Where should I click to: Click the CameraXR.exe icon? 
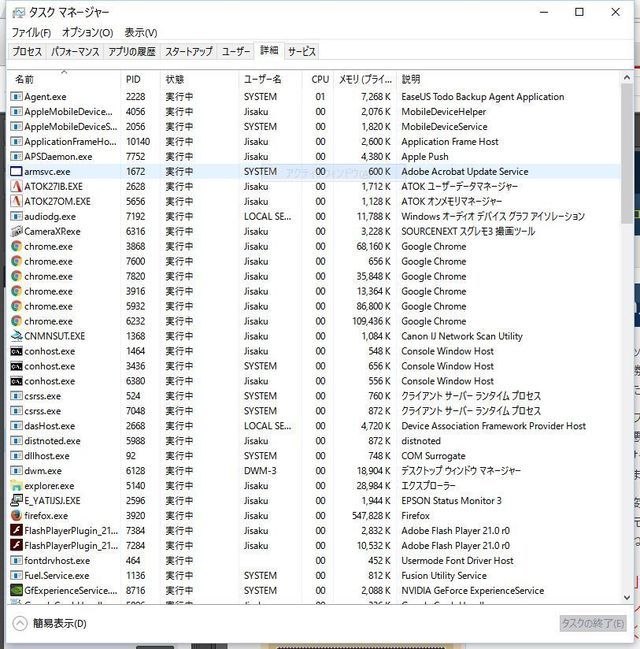pyautogui.click(x=16, y=231)
